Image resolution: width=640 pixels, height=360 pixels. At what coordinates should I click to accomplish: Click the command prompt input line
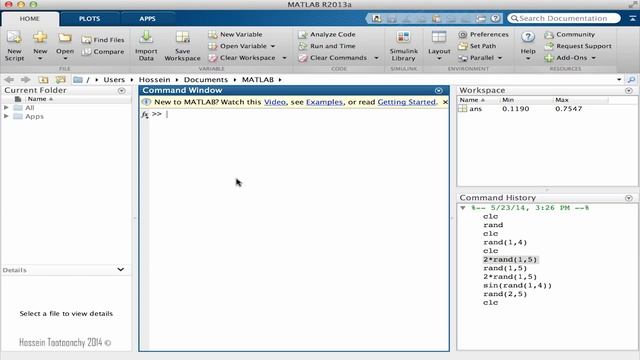[x=299, y=114]
